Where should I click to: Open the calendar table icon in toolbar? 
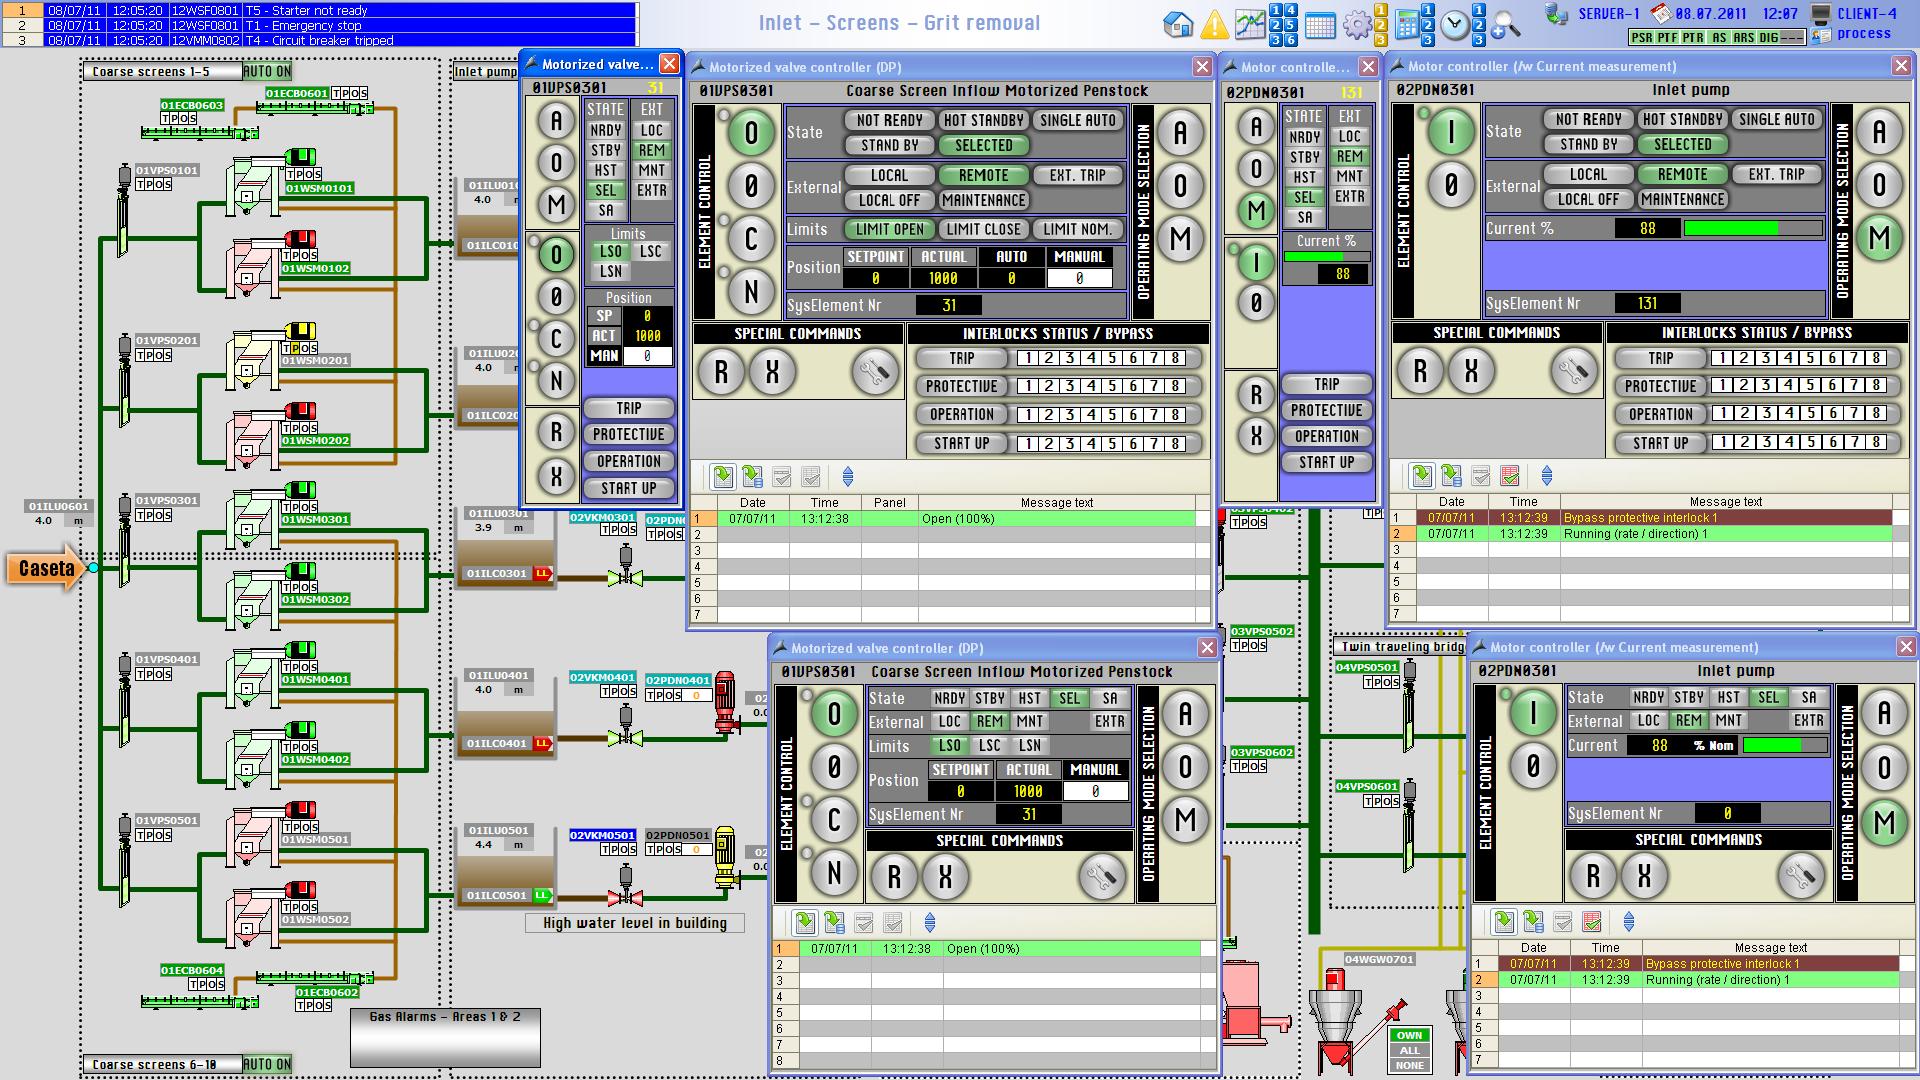(1320, 25)
